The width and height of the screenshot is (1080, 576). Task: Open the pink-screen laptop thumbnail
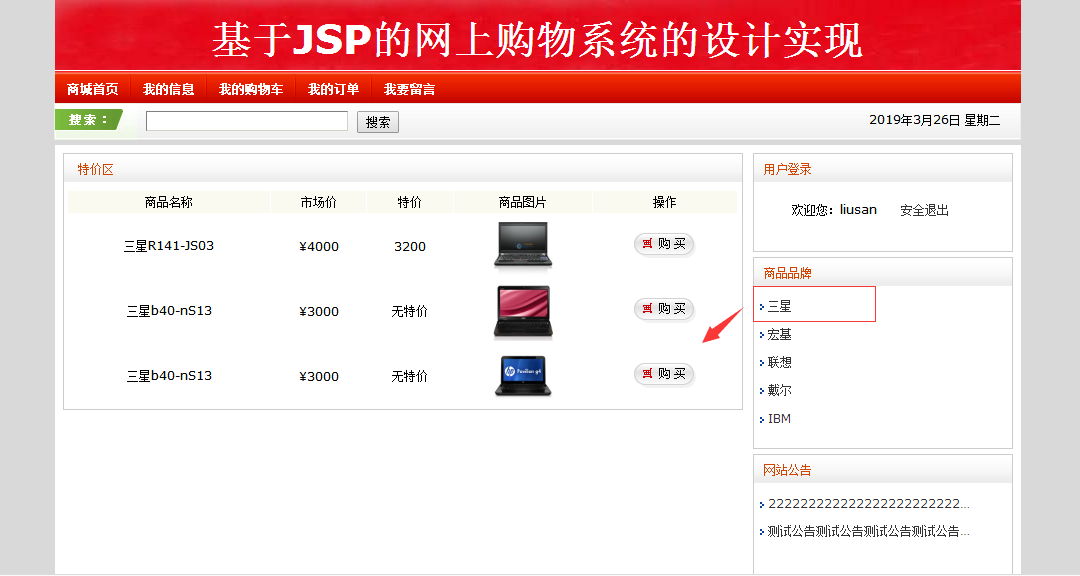click(523, 312)
